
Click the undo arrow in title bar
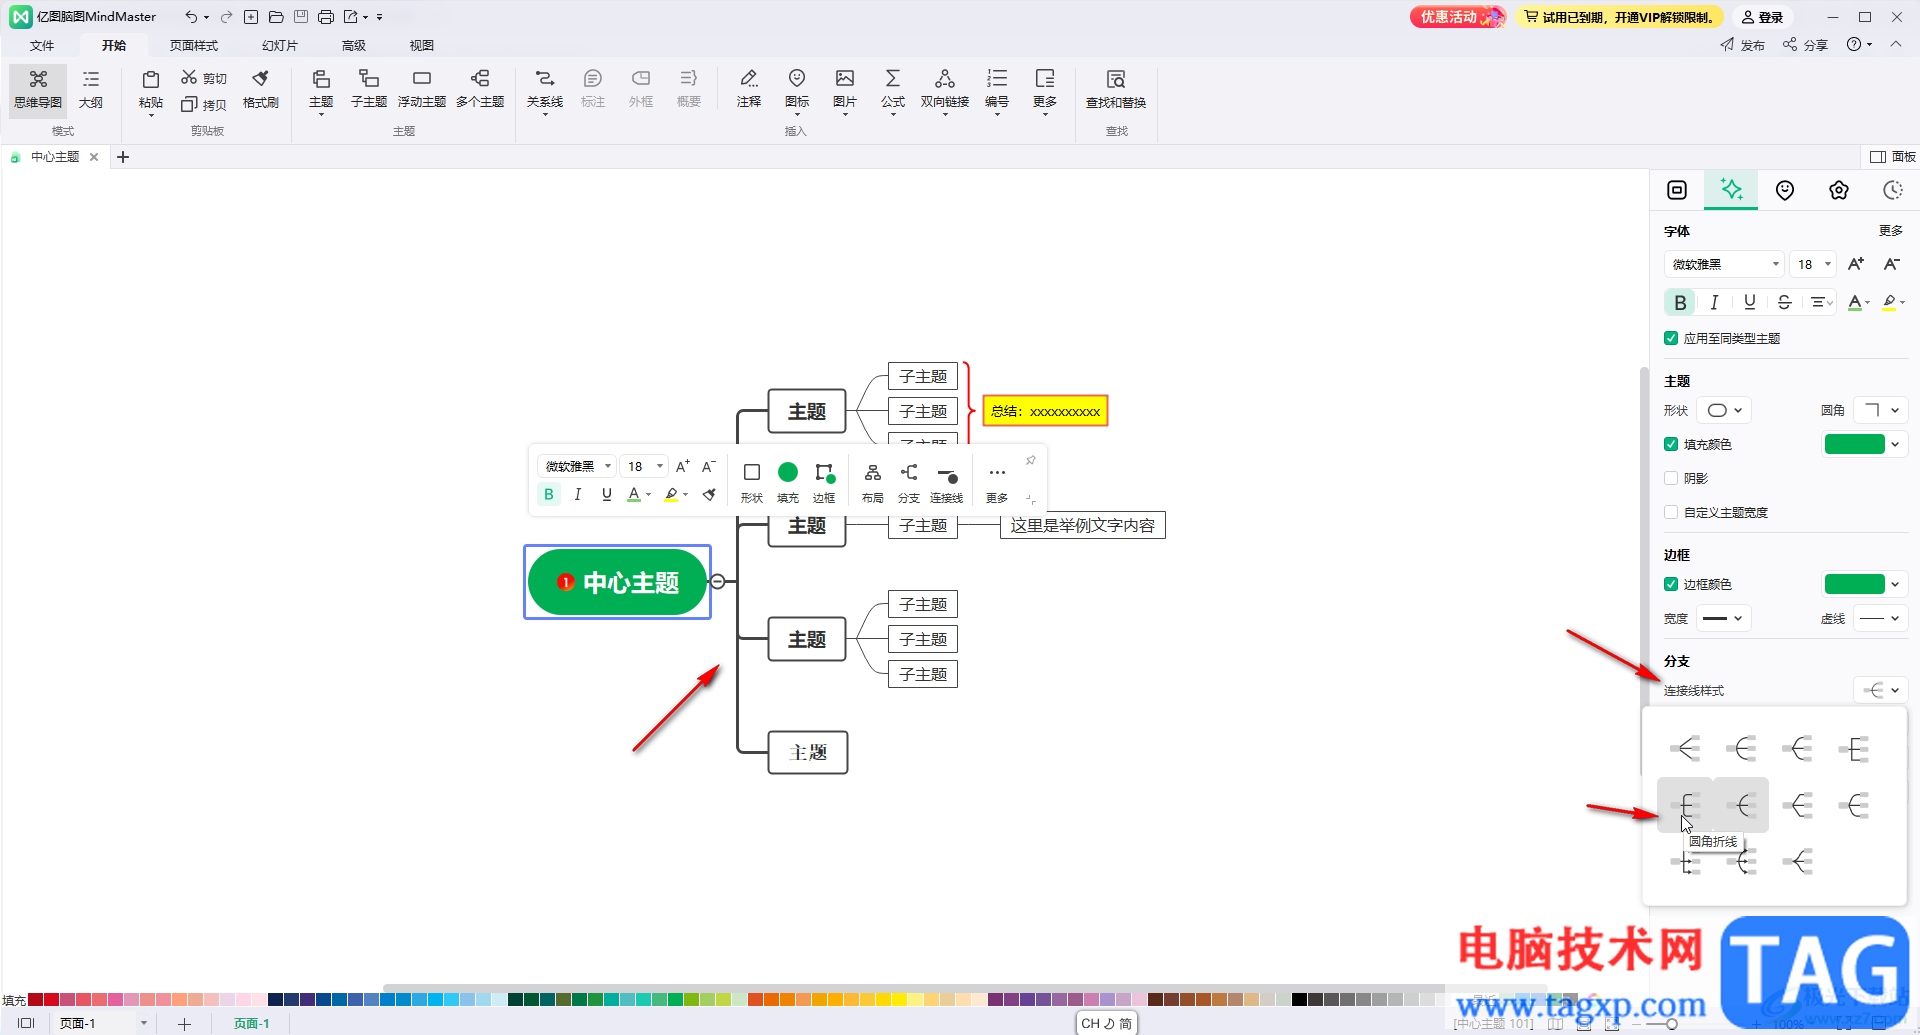(x=191, y=17)
